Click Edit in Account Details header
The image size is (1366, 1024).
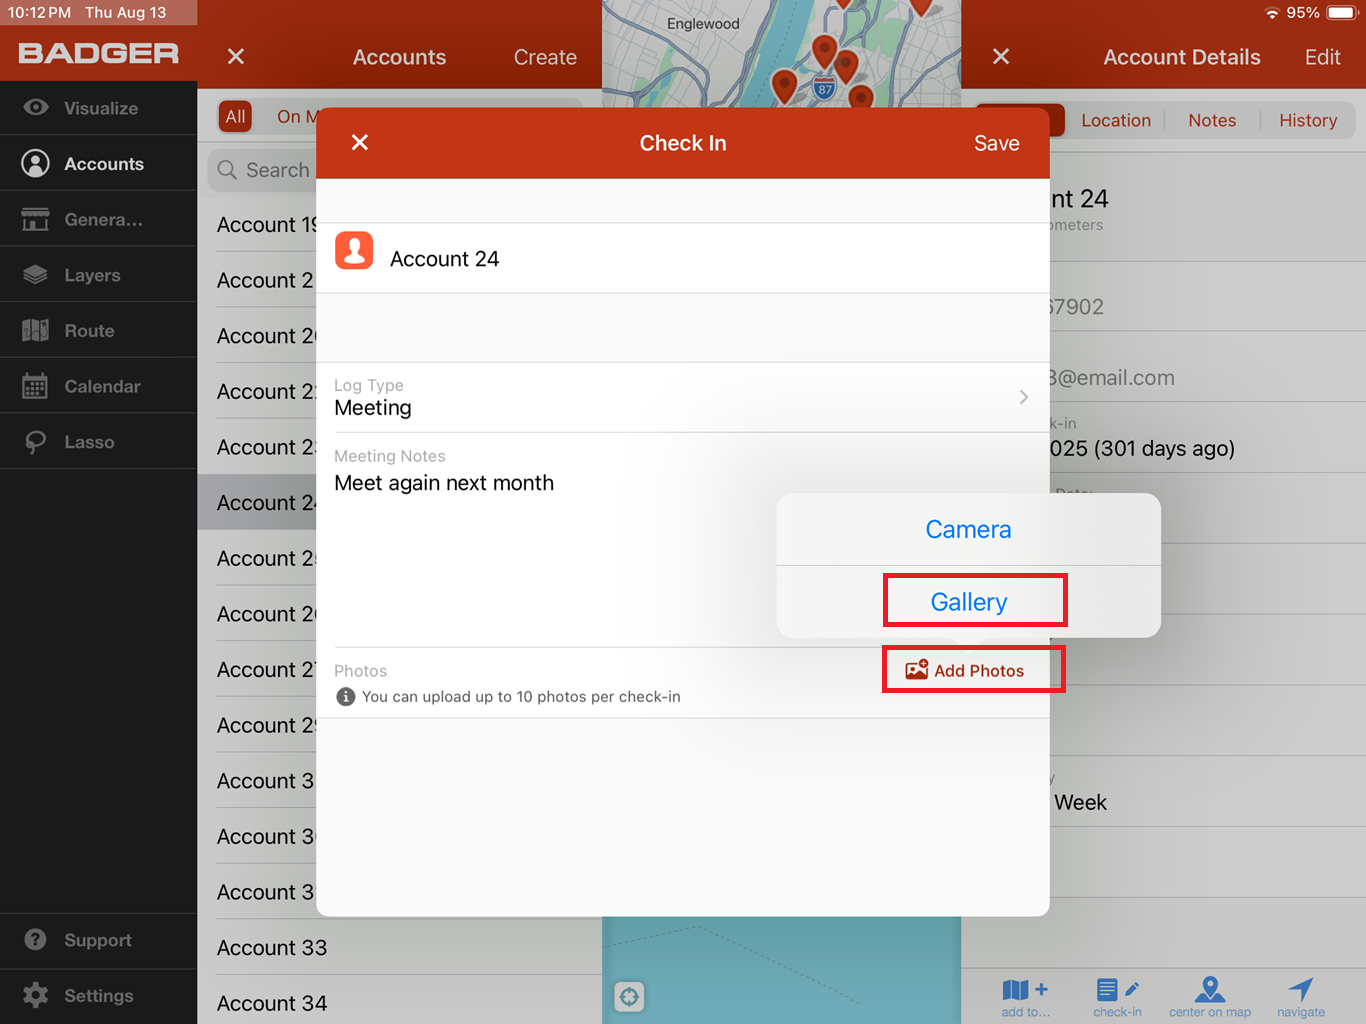tap(1322, 57)
